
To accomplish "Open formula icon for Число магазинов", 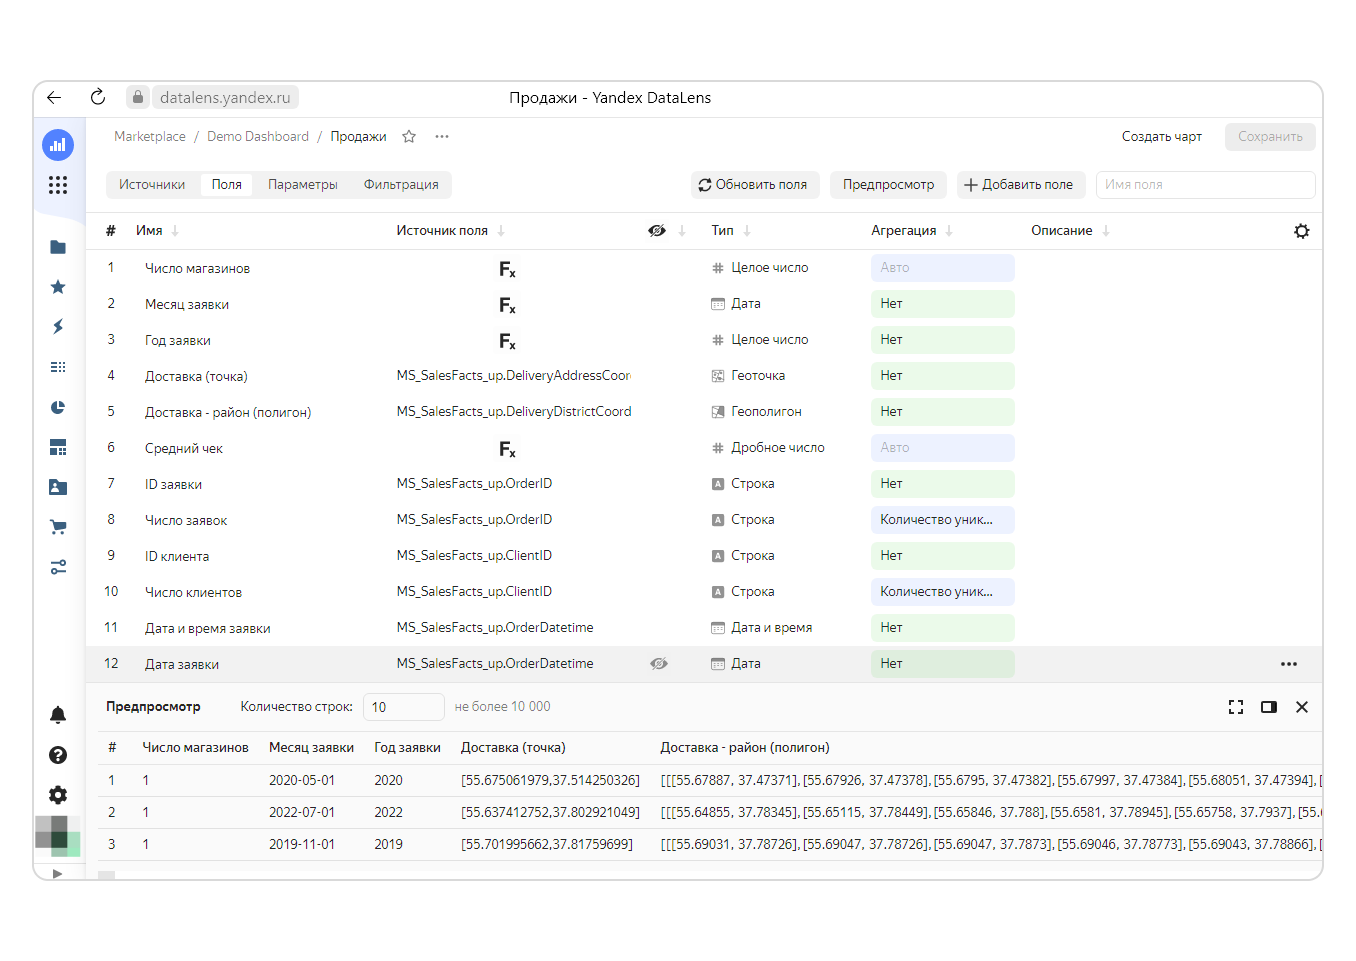I will (x=507, y=269).
